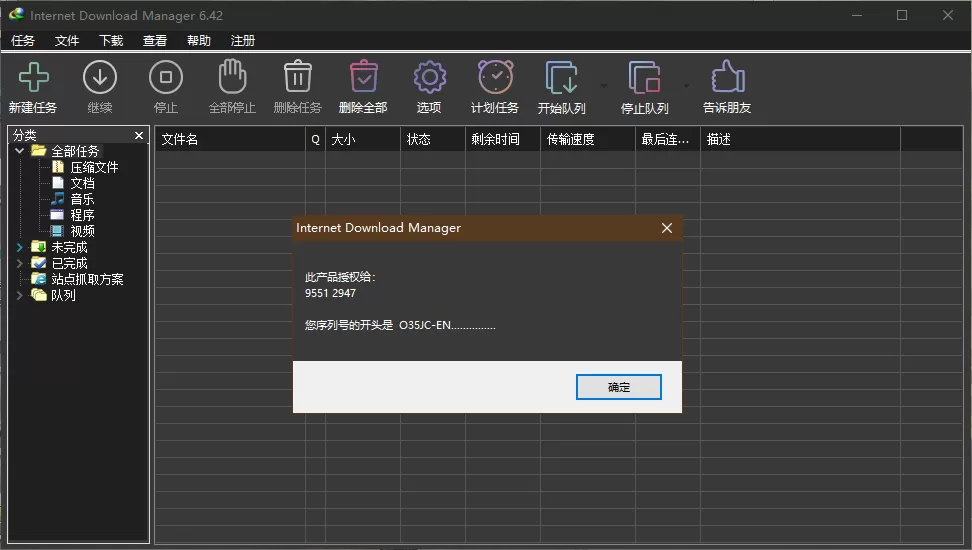Click the 全部停止 hand icon

(232, 77)
